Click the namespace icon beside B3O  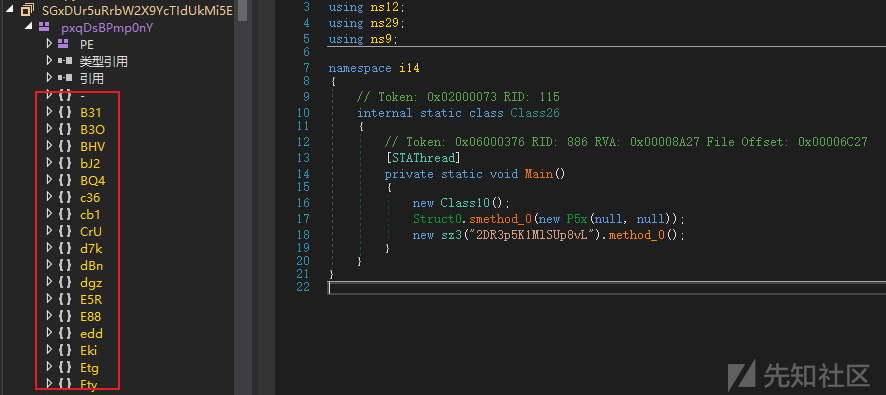[x=65, y=129]
